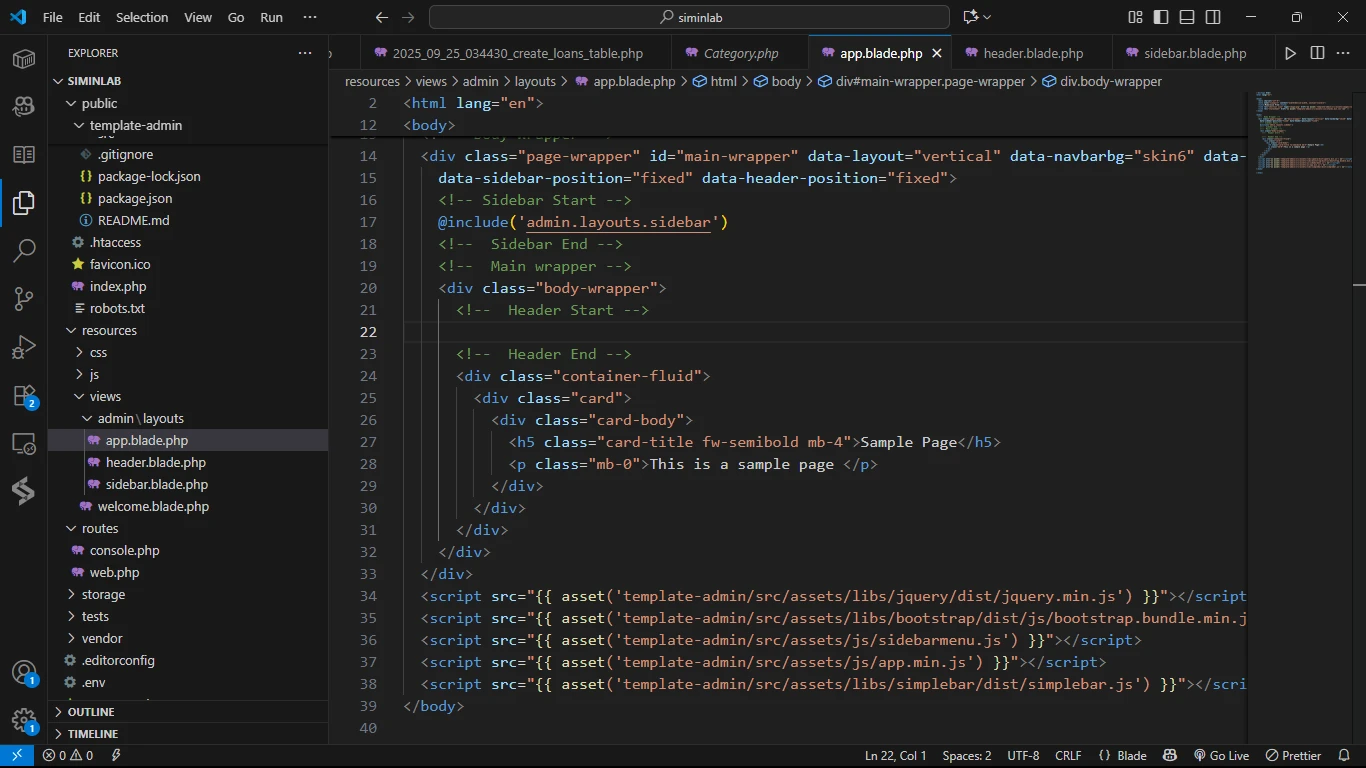Expand the OUTLINE section

pyautogui.click(x=91, y=712)
